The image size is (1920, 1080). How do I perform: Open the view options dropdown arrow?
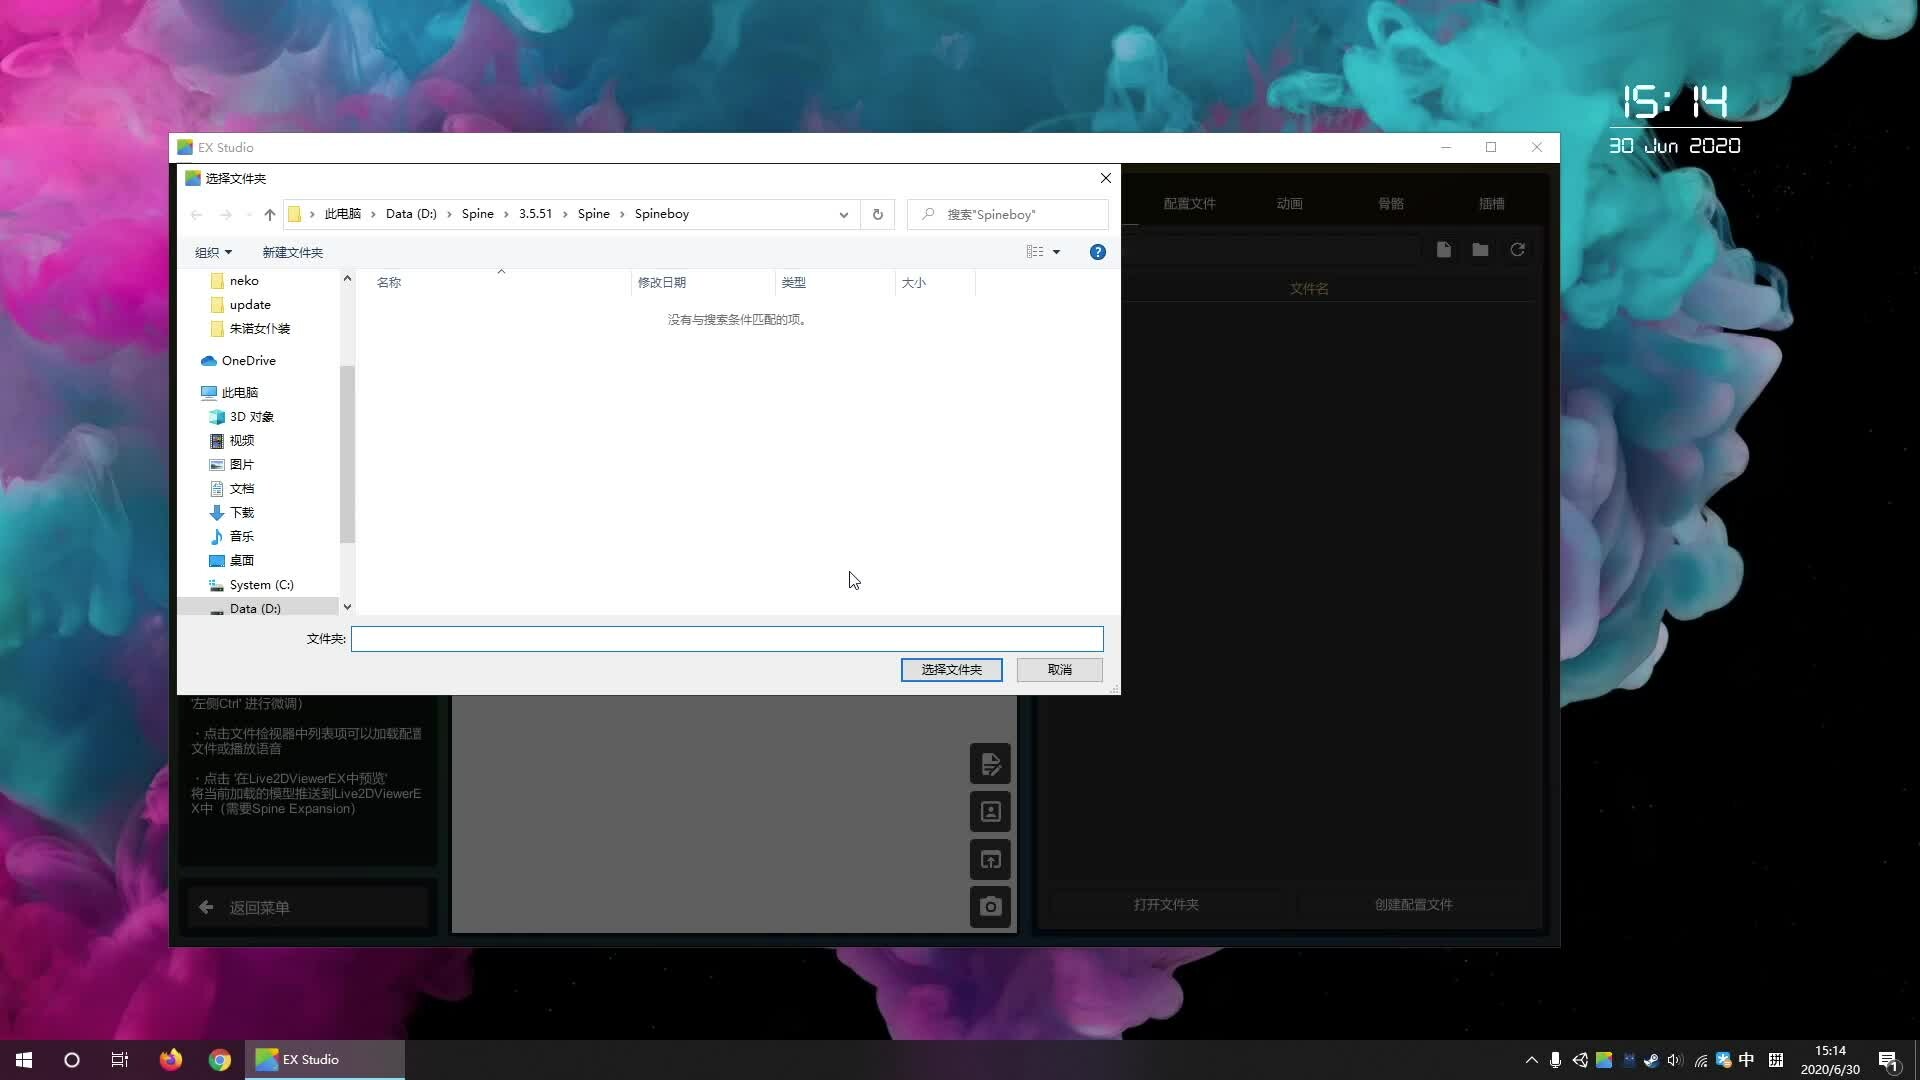[1056, 252]
